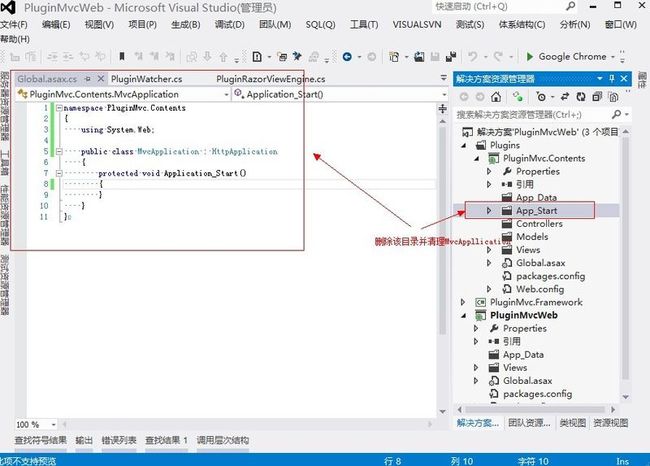Click Sync with Active Document icon
650x466 pixels.
click(x=565, y=97)
